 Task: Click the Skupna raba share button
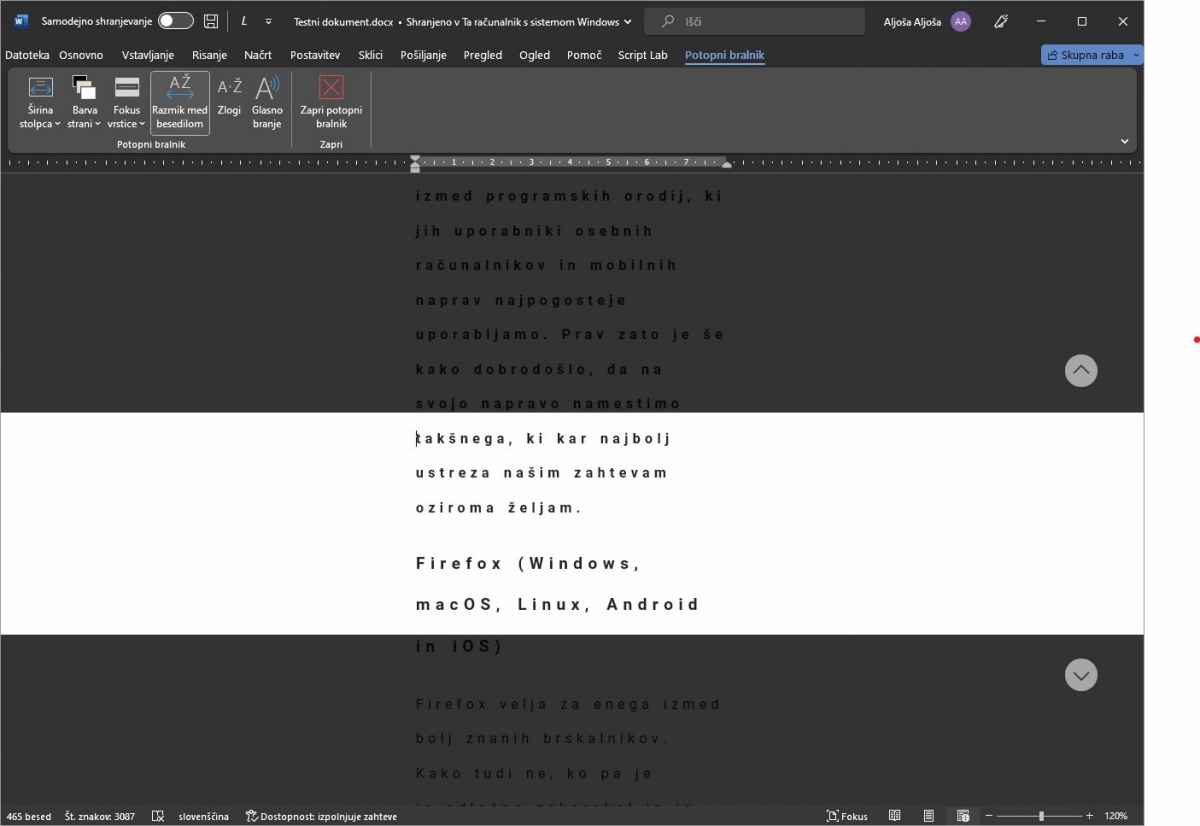click(x=1091, y=55)
